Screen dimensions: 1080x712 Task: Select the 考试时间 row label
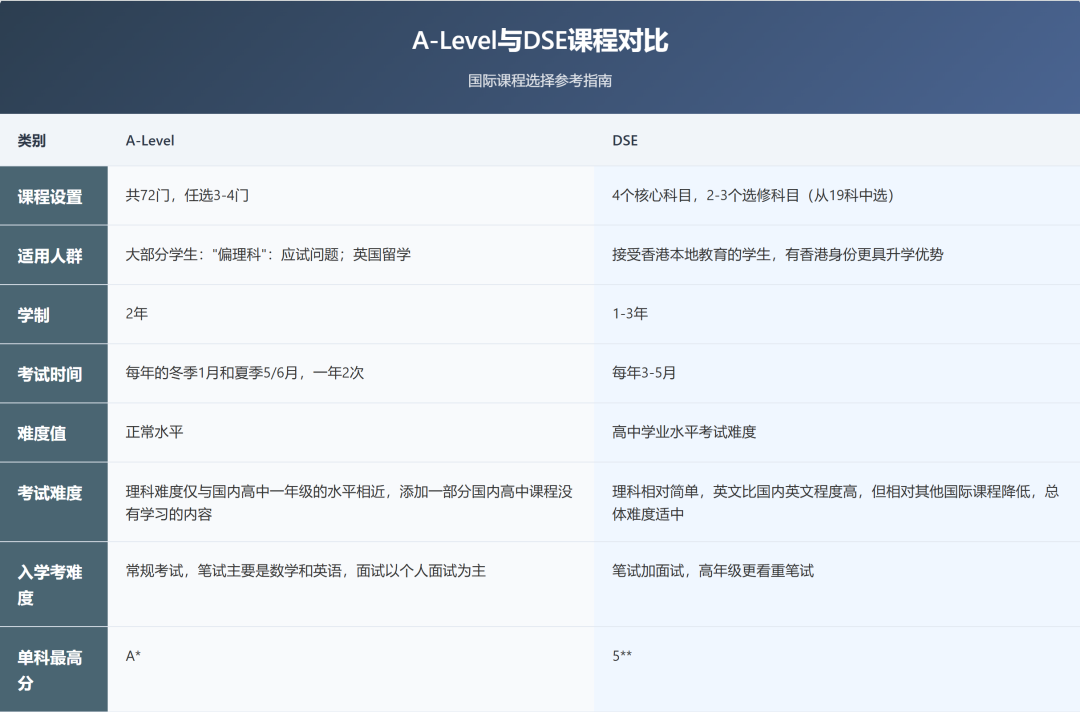[54, 374]
